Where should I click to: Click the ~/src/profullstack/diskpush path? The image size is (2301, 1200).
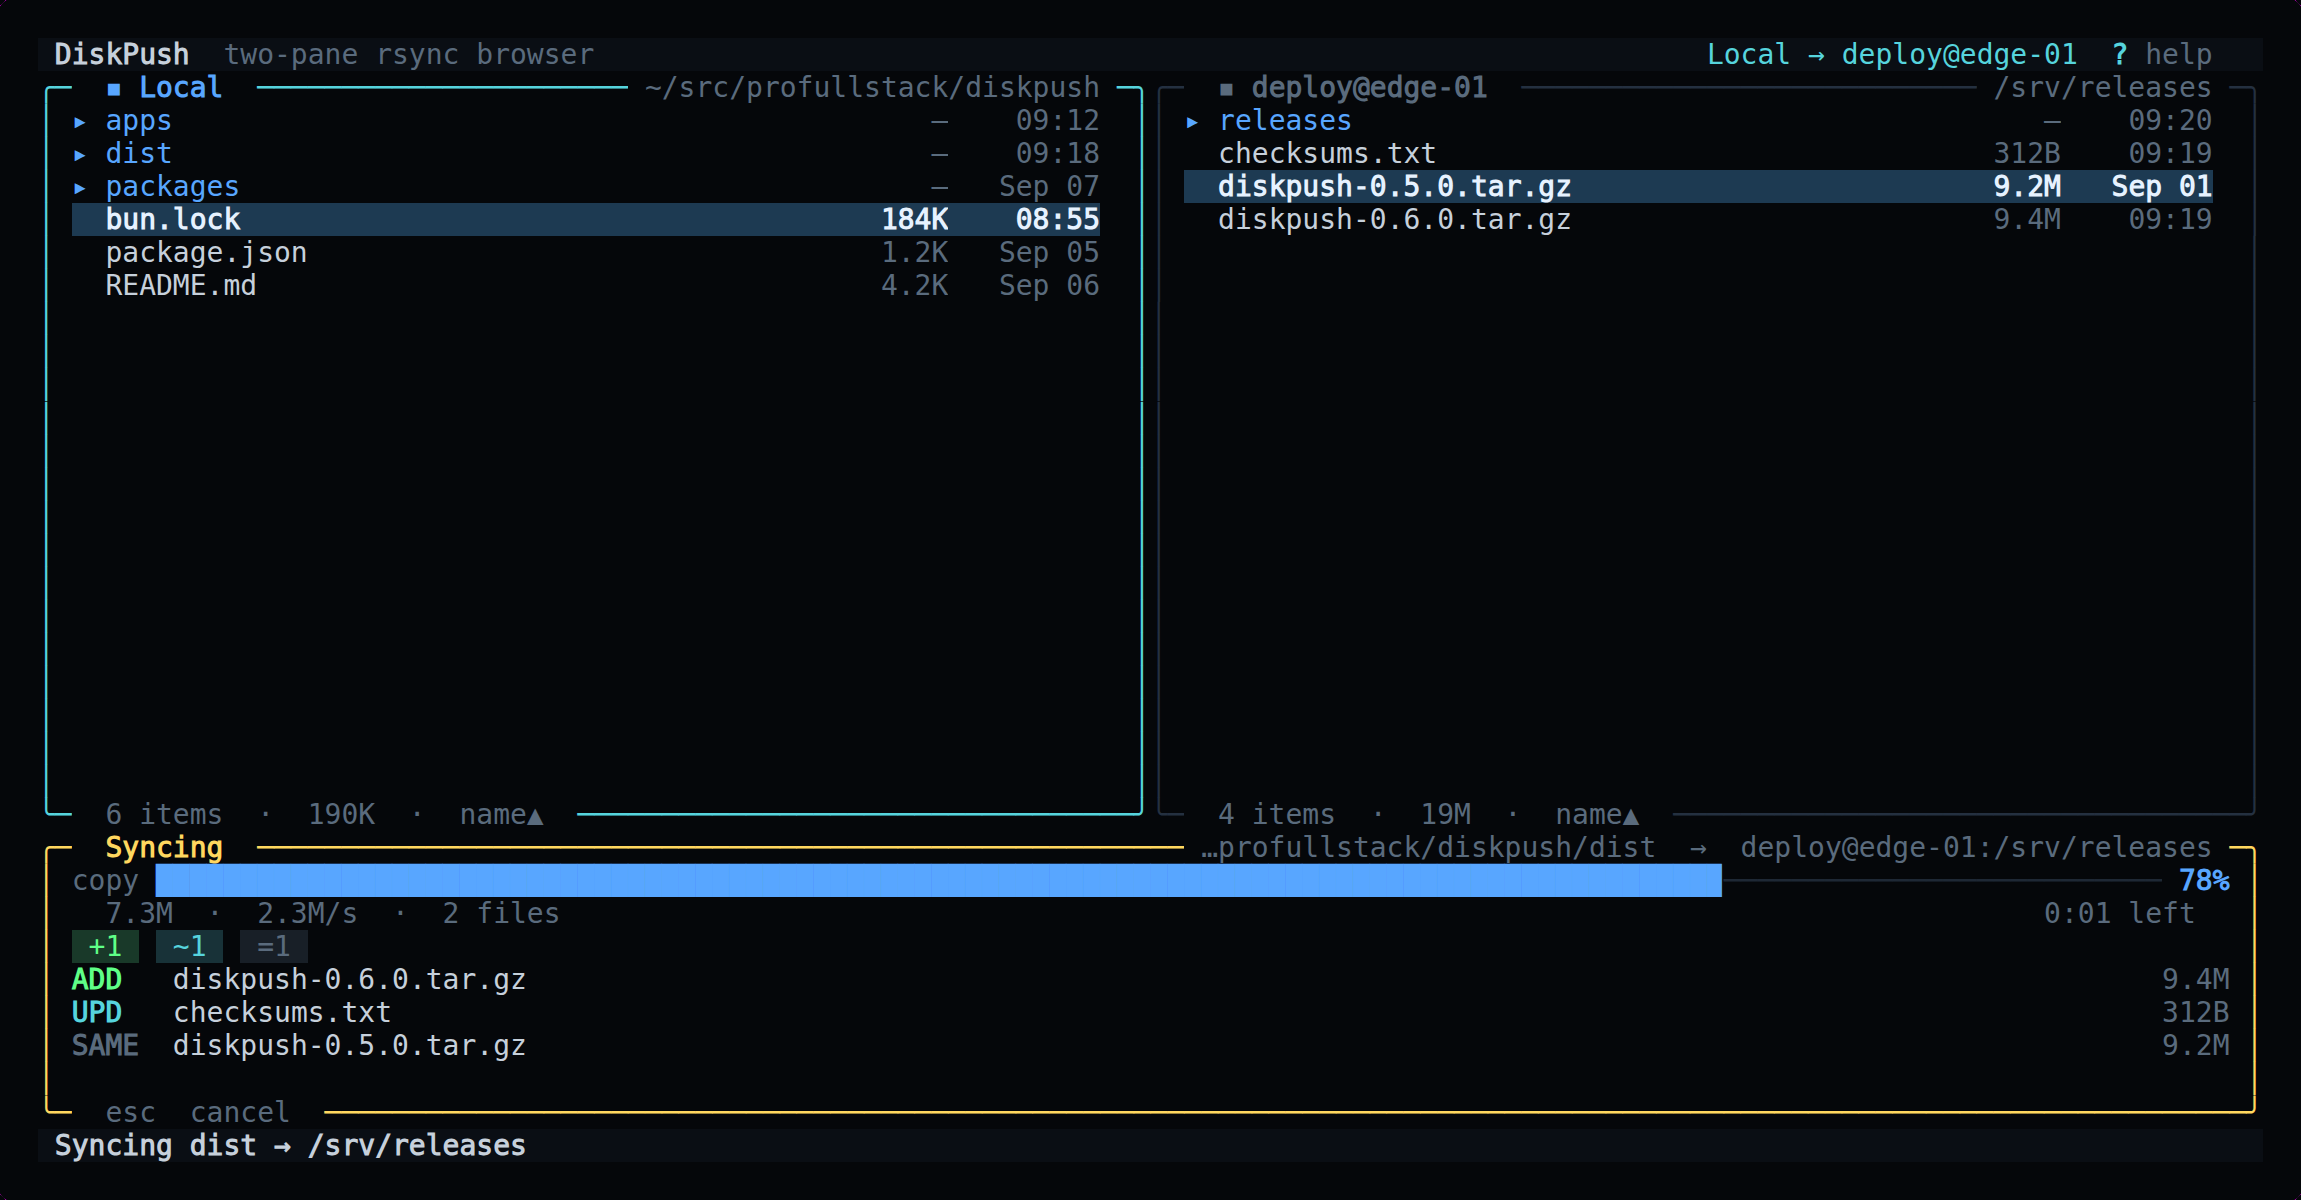[872, 88]
